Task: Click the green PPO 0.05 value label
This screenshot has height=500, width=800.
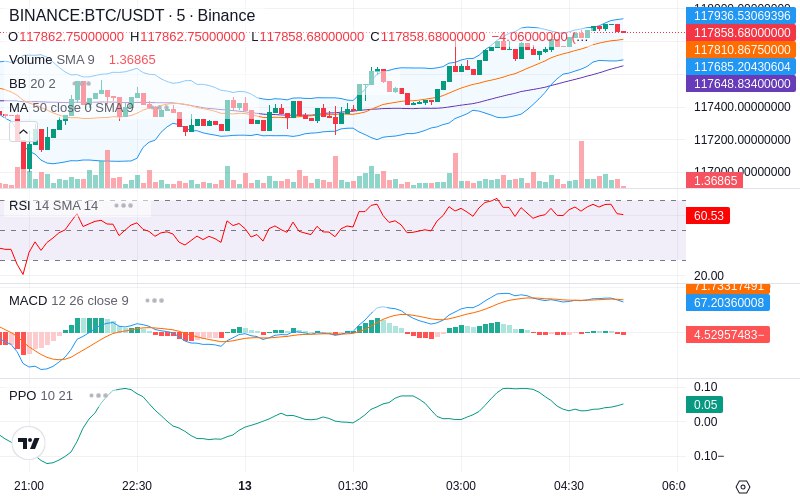Action: click(x=705, y=405)
